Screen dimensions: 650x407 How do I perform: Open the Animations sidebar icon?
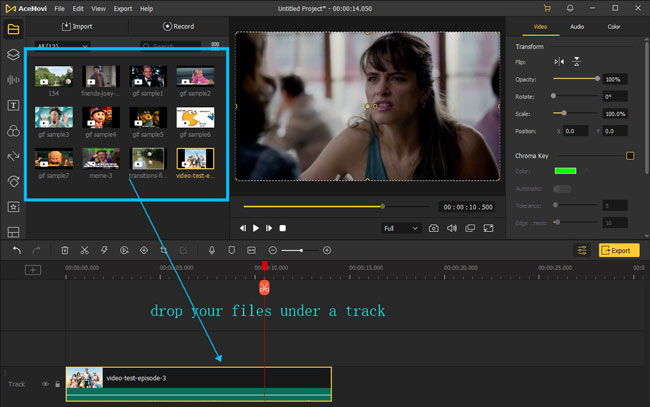(13, 181)
